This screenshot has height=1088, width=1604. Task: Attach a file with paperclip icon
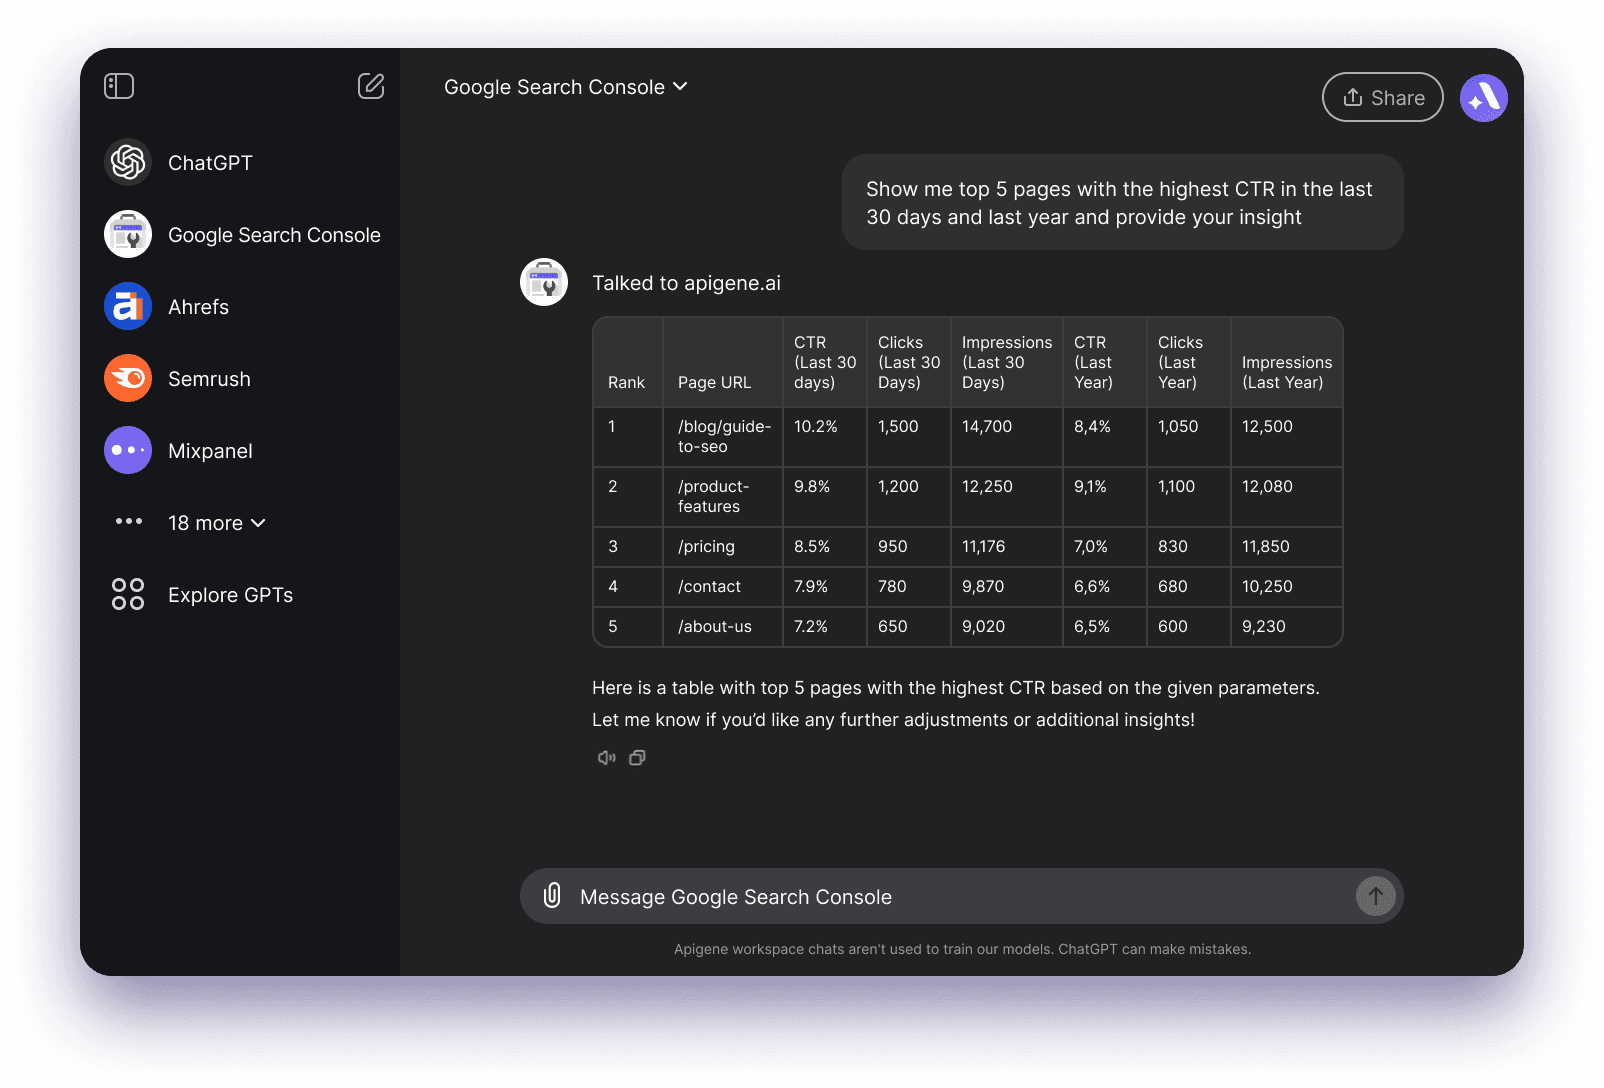[x=552, y=895]
